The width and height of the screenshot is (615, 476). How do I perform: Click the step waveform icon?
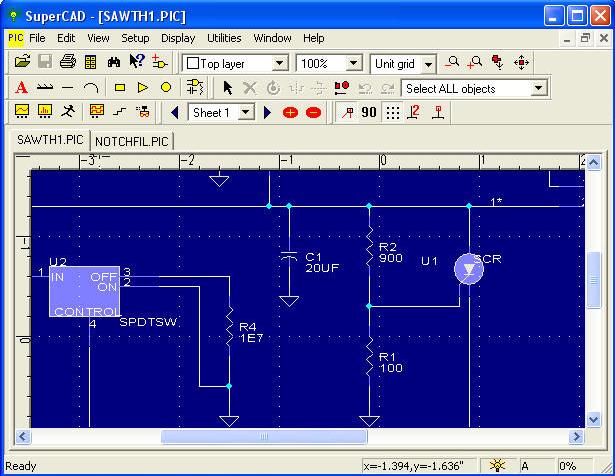coord(120,112)
